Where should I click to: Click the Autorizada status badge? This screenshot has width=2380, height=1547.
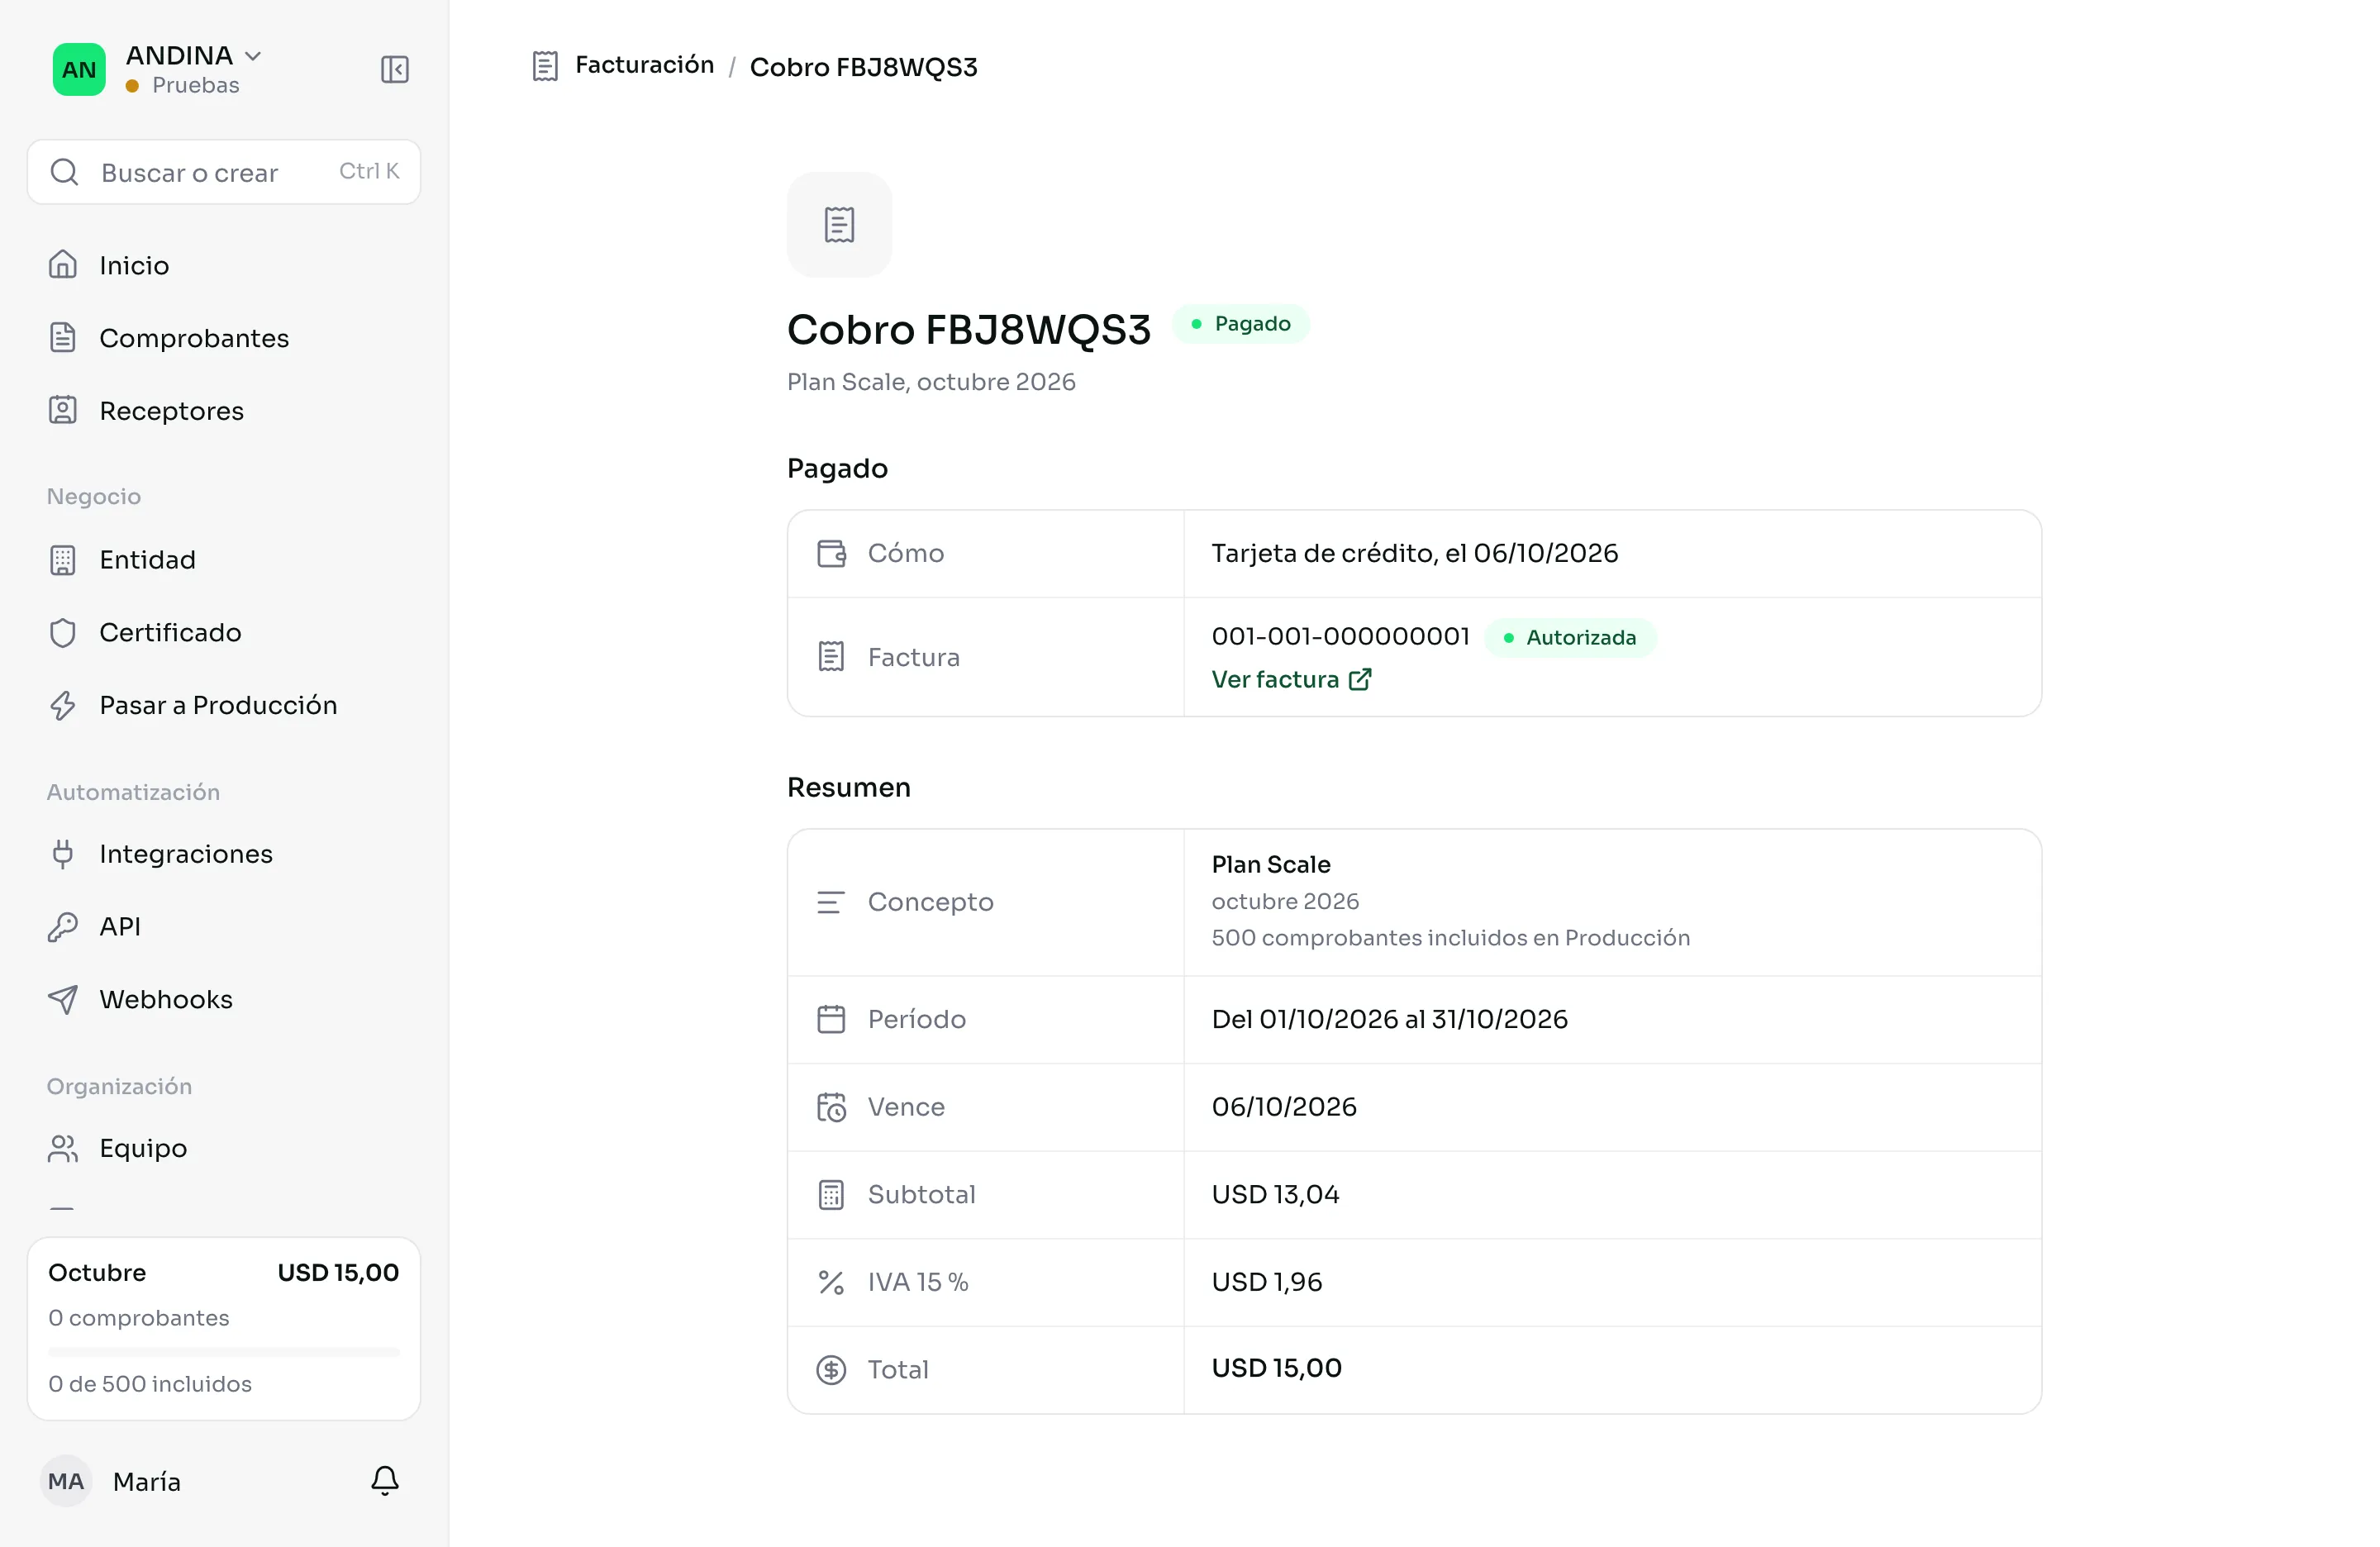pos(1570,637)
